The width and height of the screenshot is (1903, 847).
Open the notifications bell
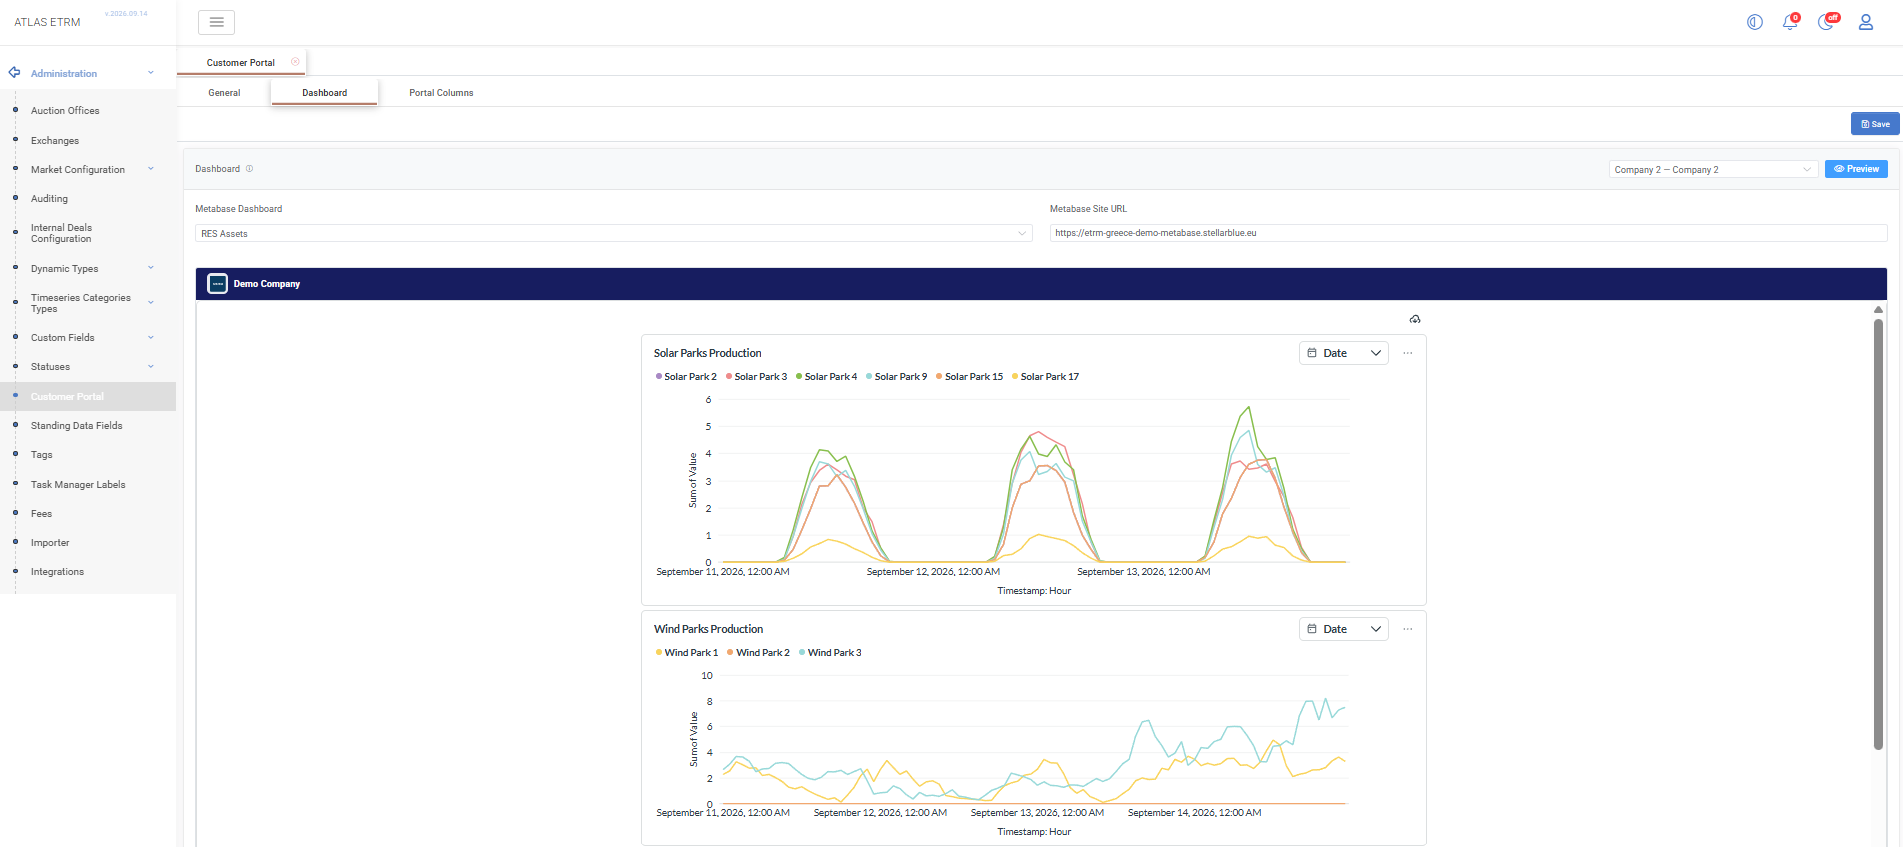(x=1790, y=22)
